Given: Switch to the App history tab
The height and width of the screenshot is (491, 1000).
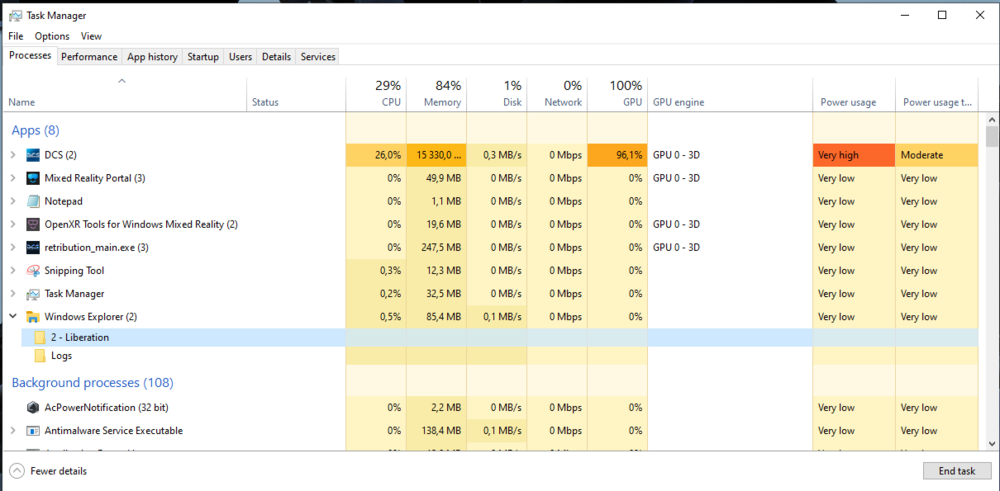Looking at the screenshot, I should [x=152, y=57].
